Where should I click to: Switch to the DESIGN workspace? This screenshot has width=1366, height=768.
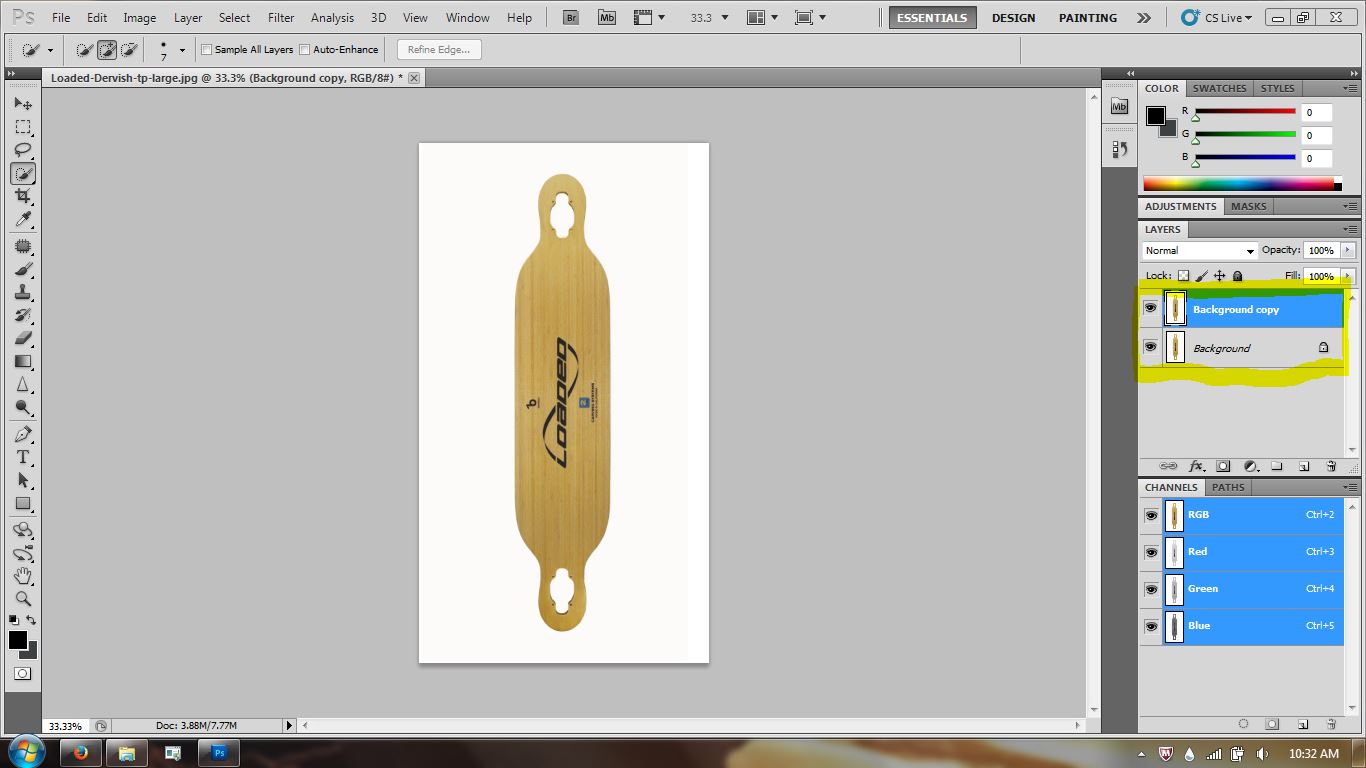(x=1013, y=17)
